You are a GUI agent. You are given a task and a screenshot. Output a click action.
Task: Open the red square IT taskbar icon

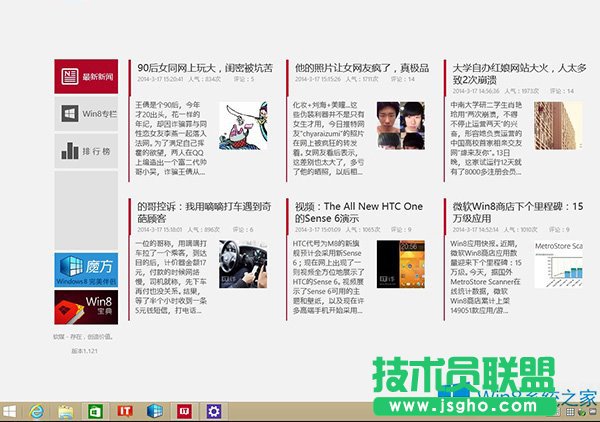click(184, 412)
